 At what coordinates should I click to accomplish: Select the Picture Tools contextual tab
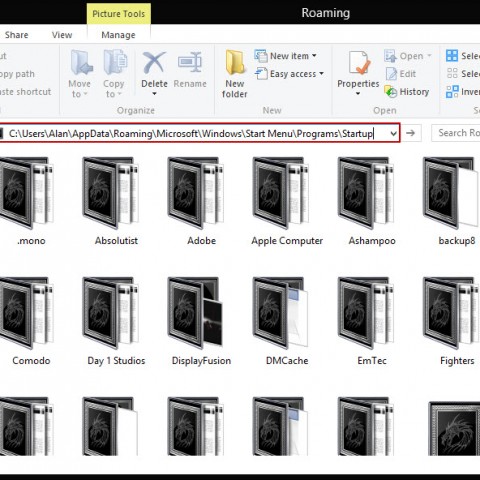tap(119, 14)
